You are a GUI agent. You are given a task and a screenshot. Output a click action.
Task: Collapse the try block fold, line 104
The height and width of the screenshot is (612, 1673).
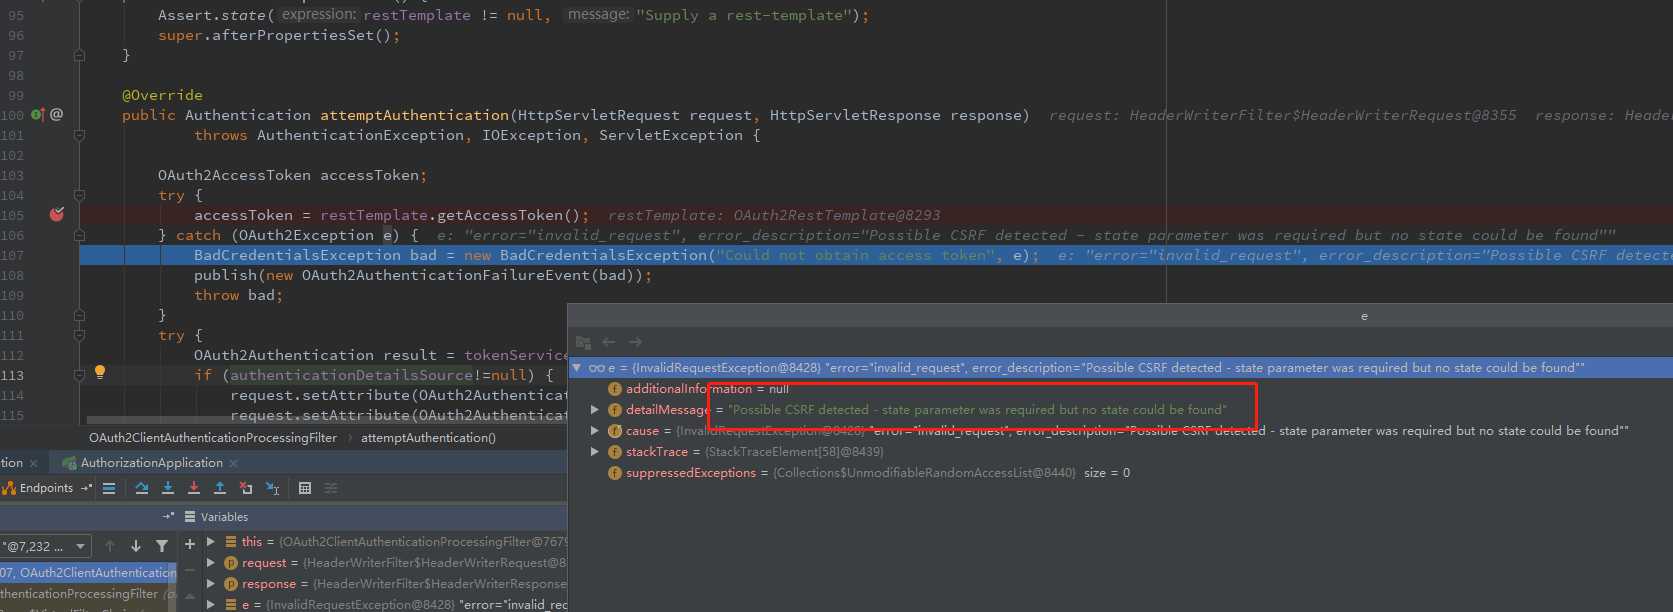coord(79,195)
